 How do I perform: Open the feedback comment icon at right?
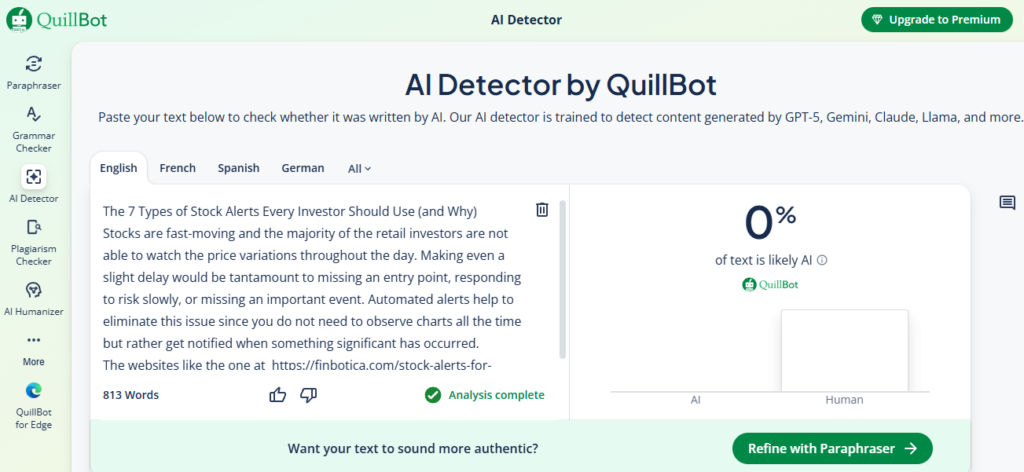point(1007,203)
